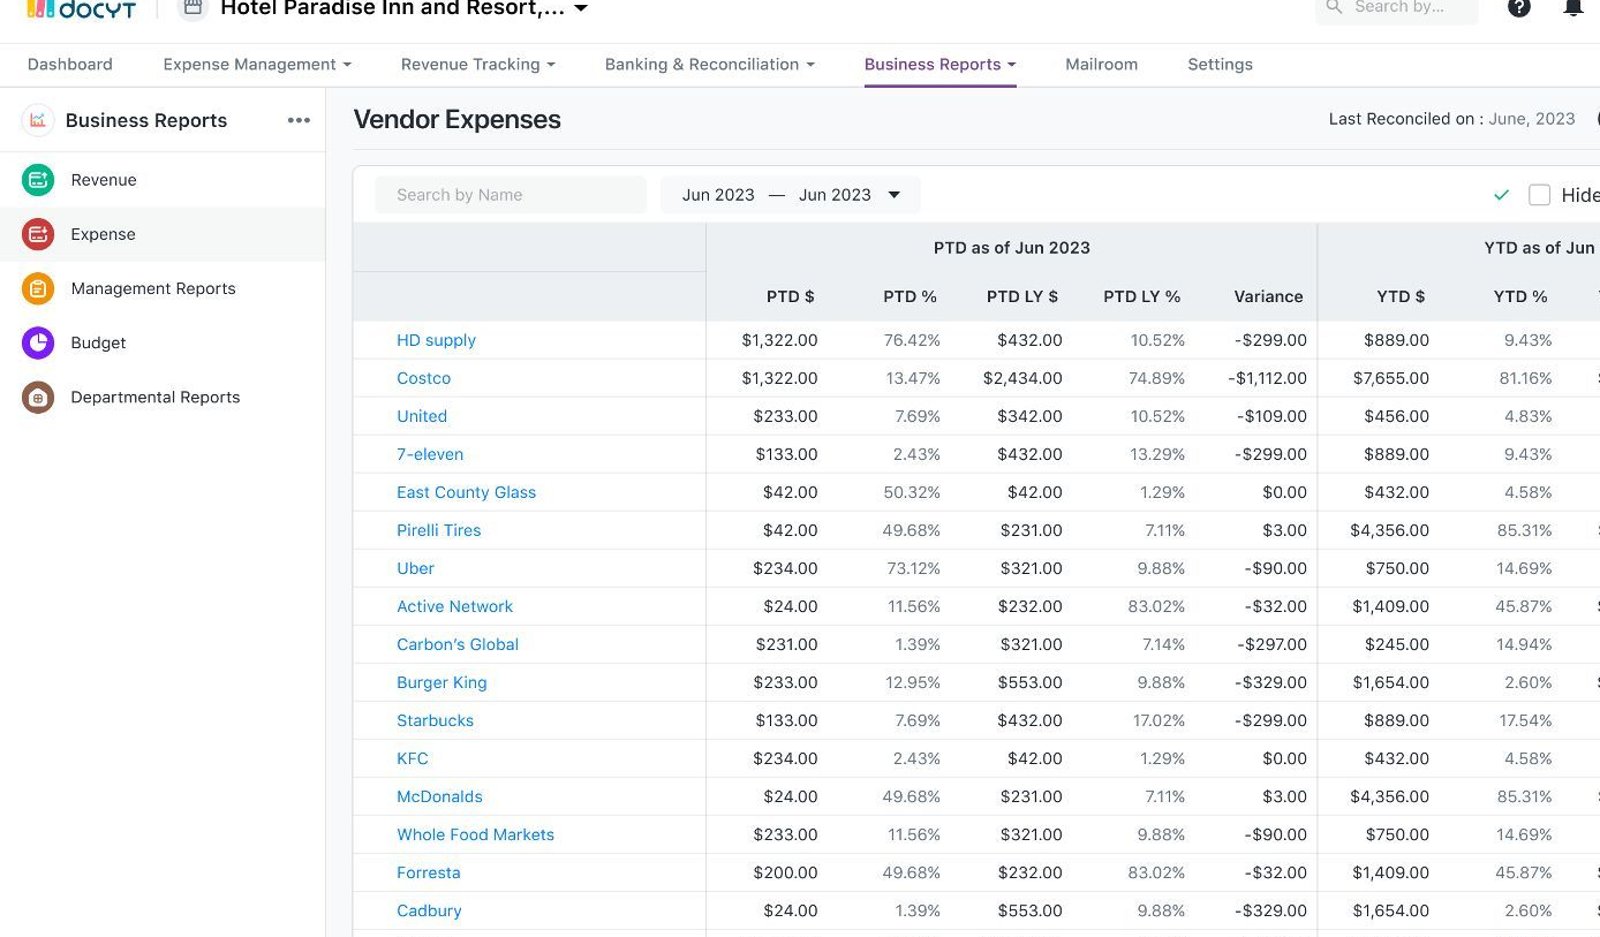The width and height of the screenshot is (1600, 937).
Task: Open the Whole Food Markets vendor link
Action: [x=475, y=834]
